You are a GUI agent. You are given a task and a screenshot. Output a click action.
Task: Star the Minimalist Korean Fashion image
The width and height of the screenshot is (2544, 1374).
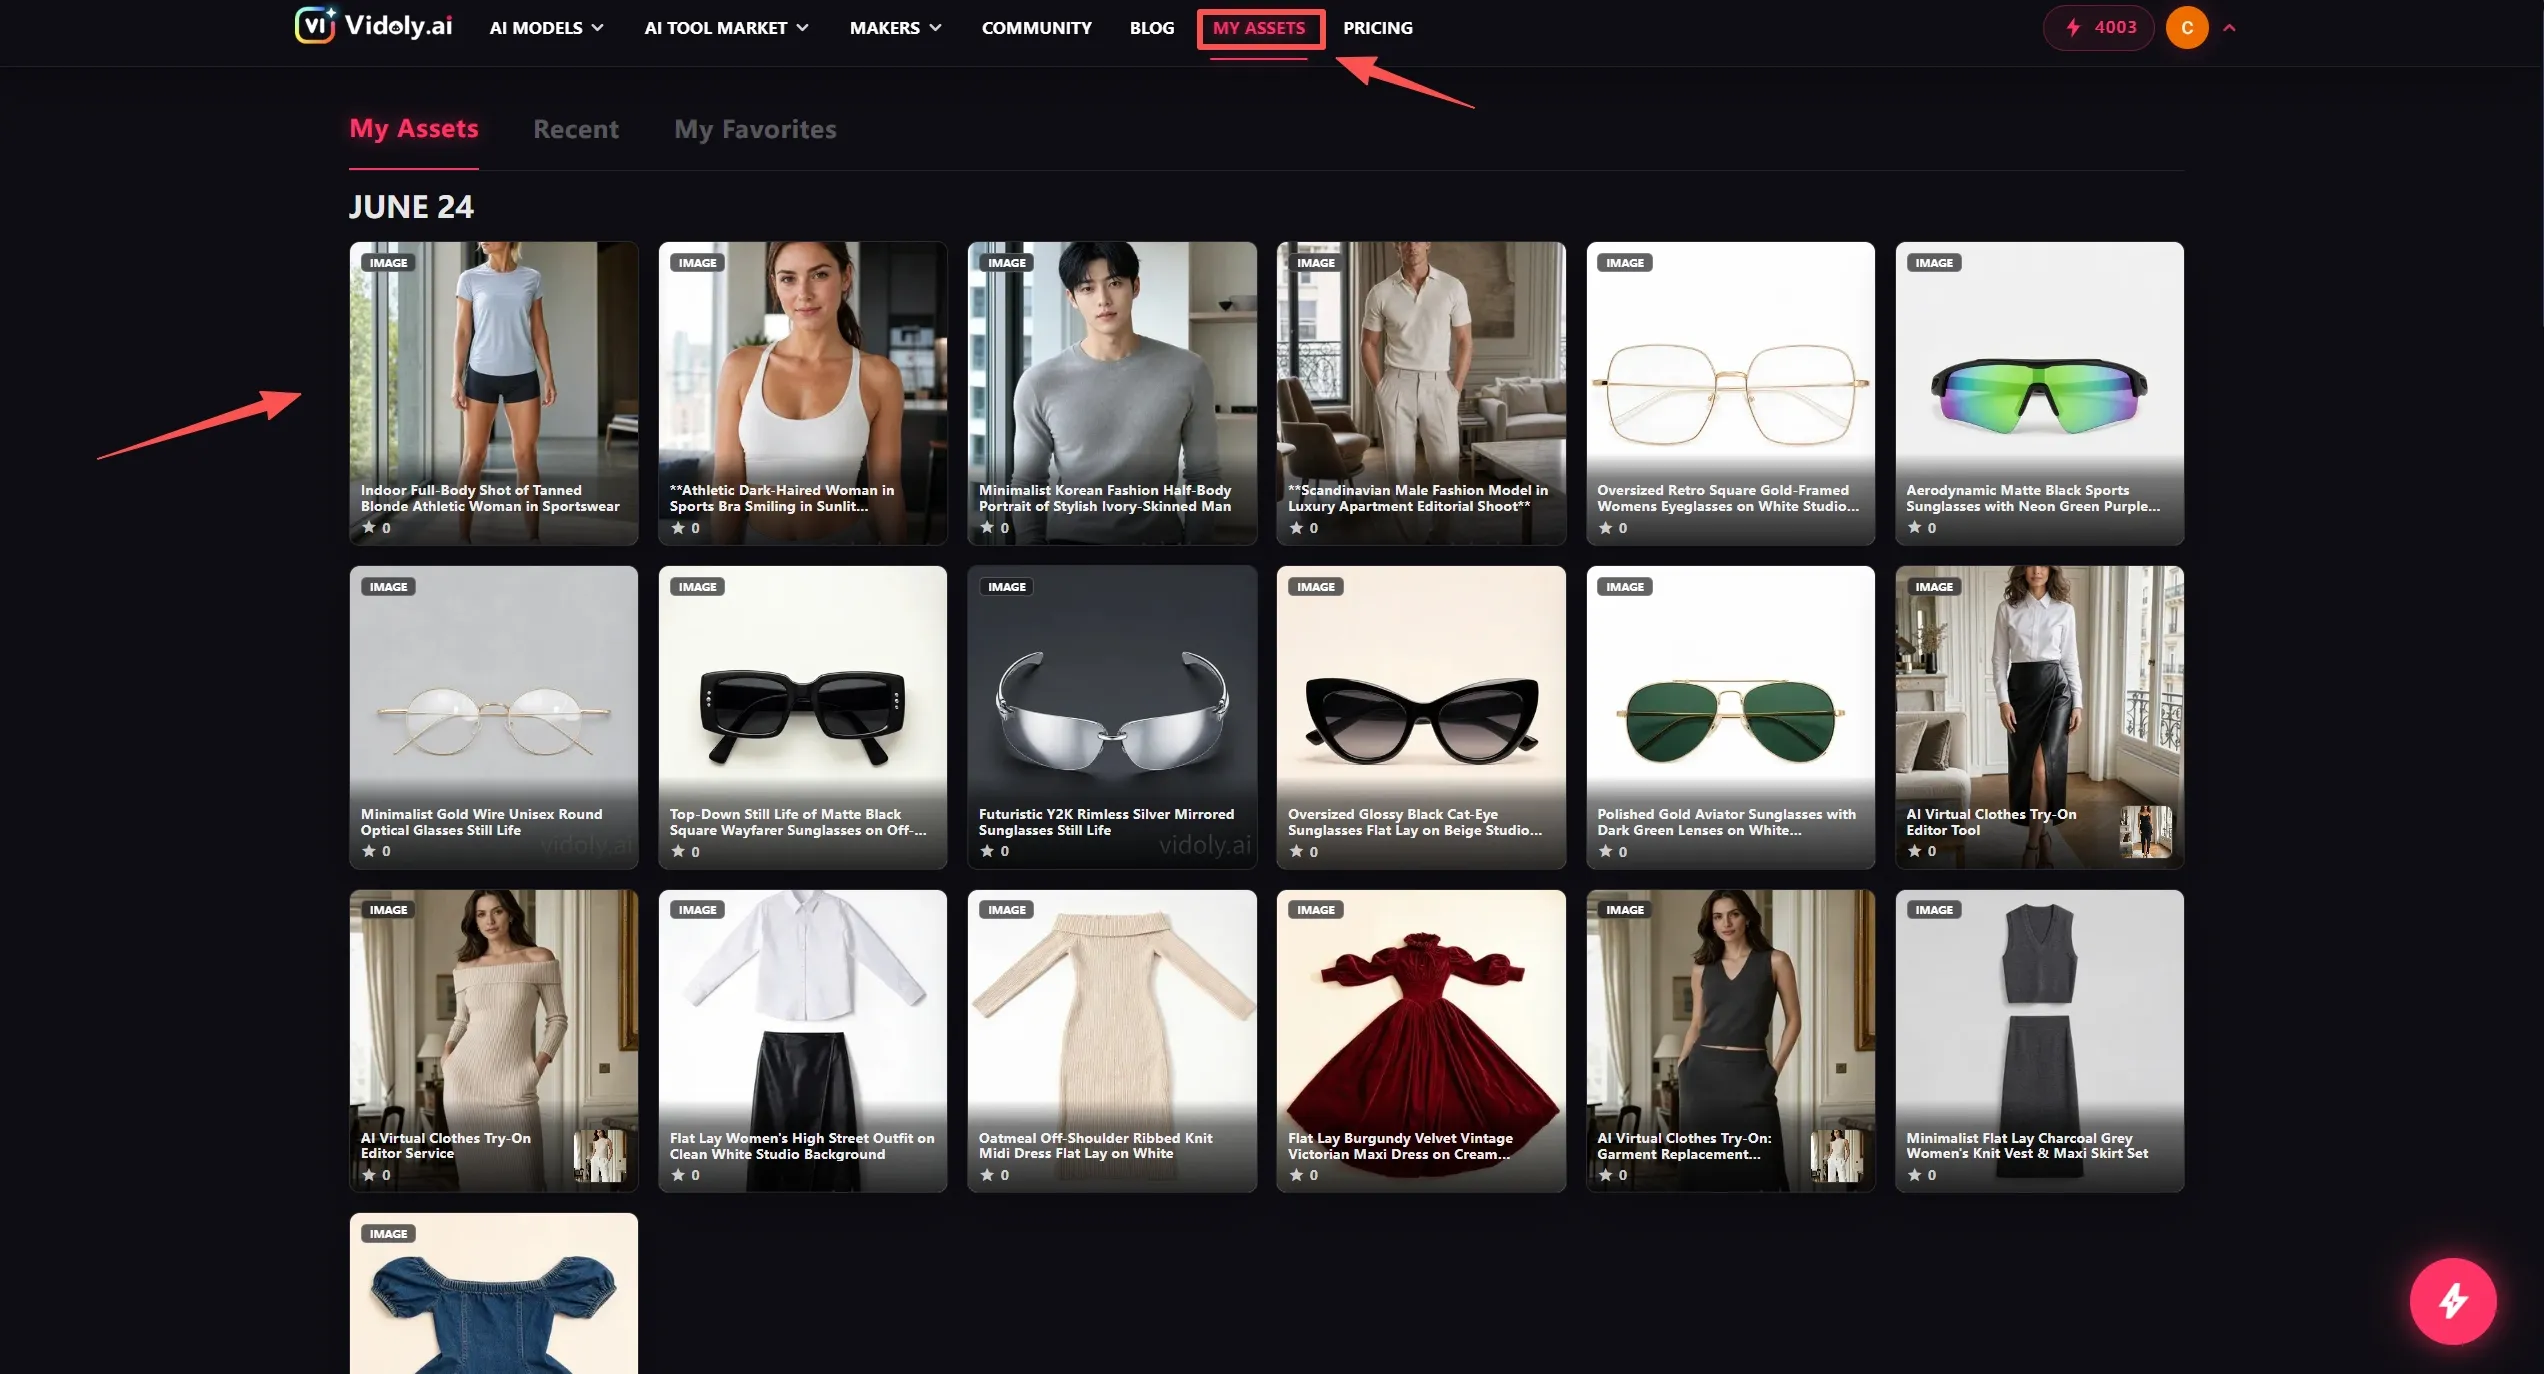(987, 527)
